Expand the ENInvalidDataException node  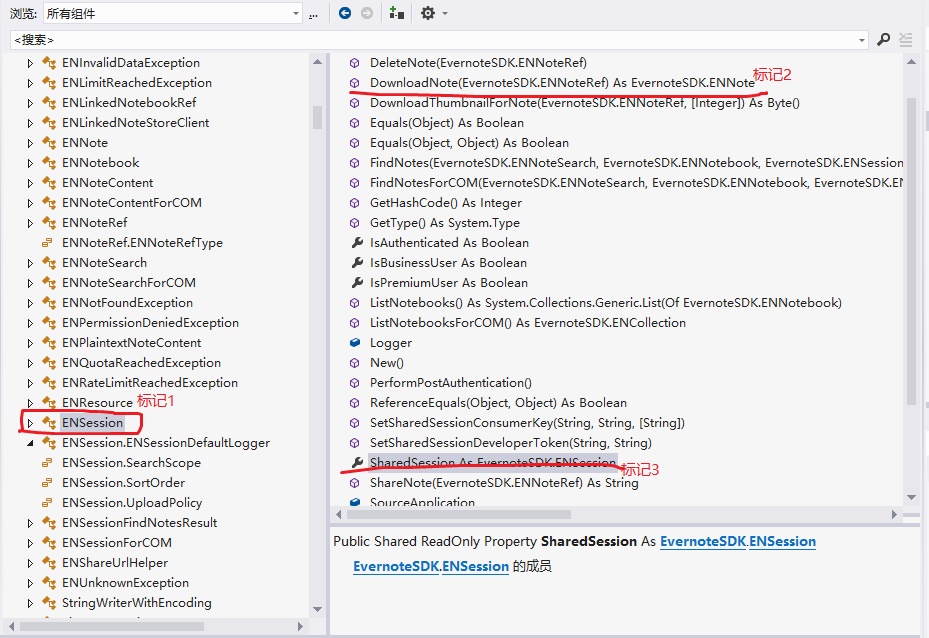coord(30,63)
